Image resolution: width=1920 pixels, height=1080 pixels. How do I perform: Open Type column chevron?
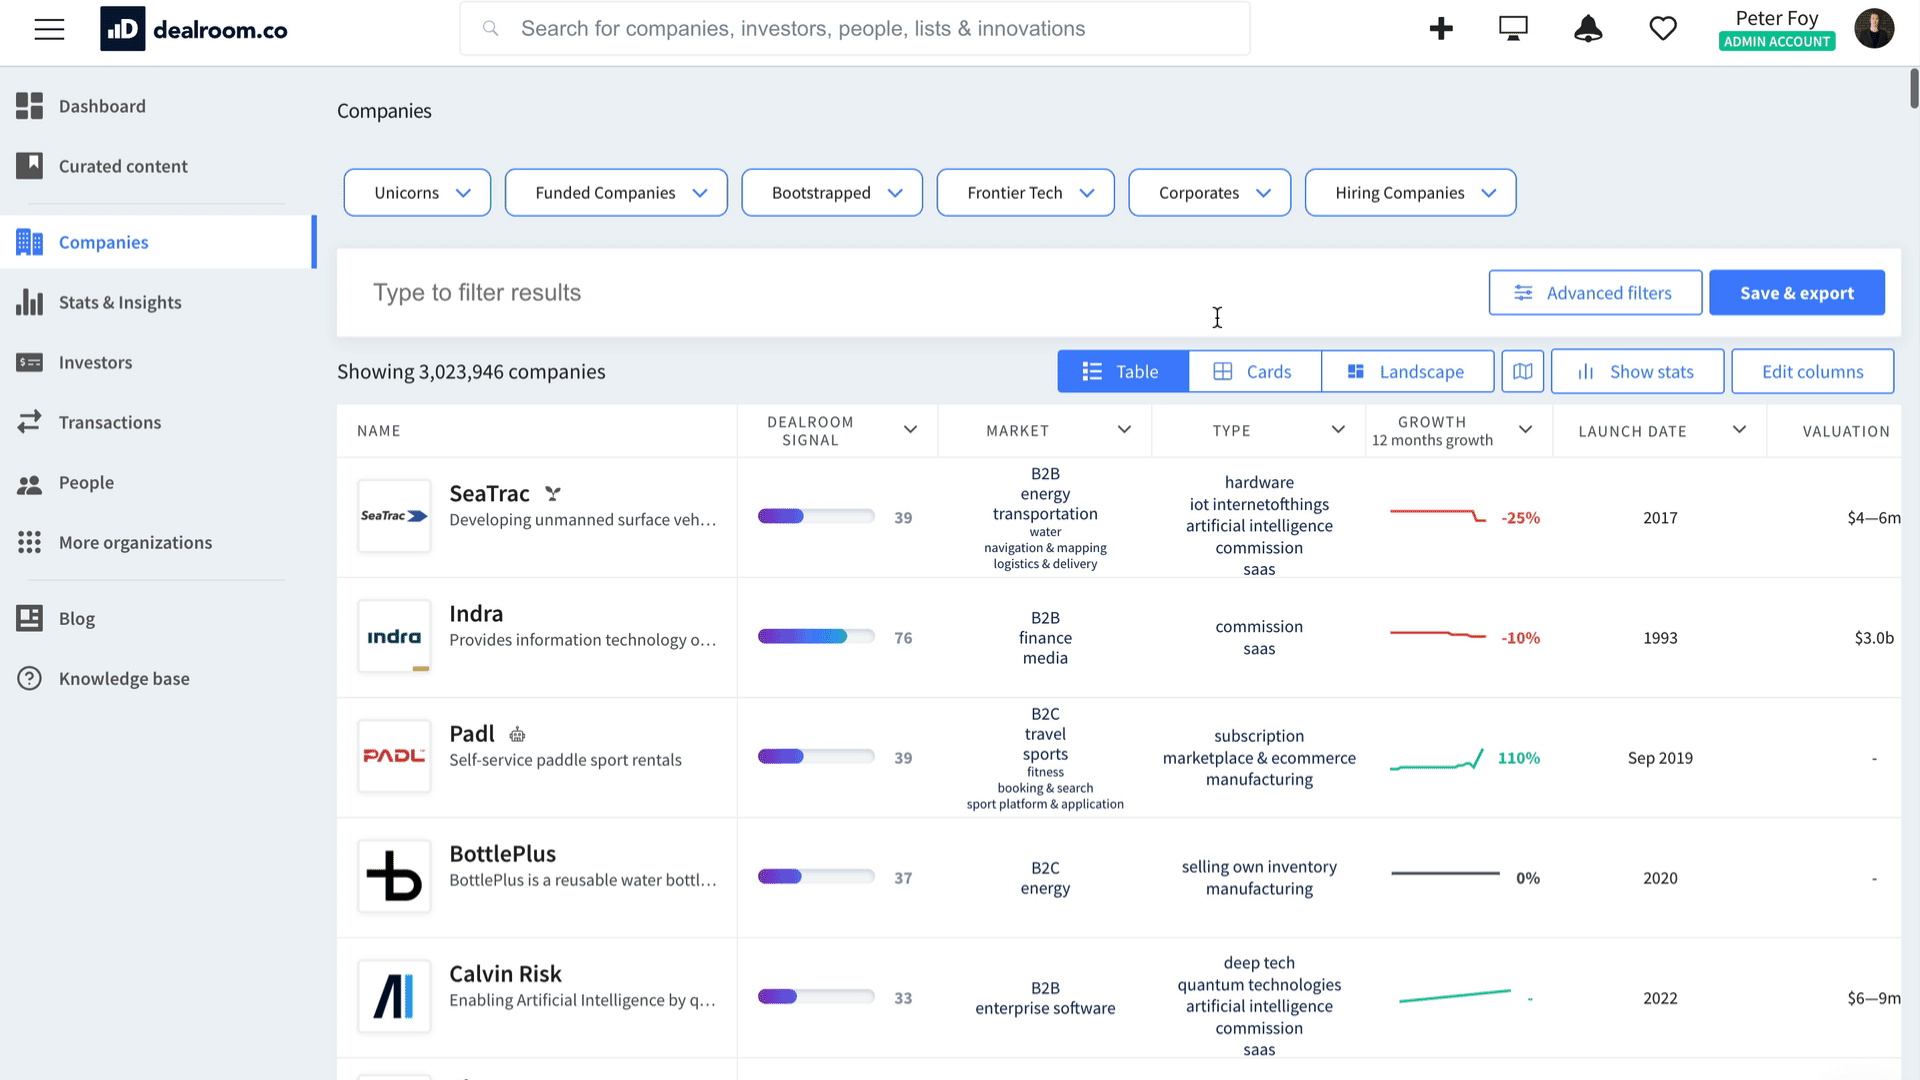coord(1338,430)
